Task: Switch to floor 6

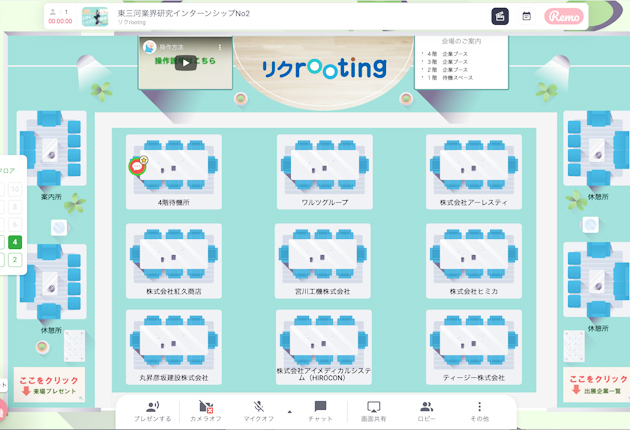Action: [x=15, y=224]
